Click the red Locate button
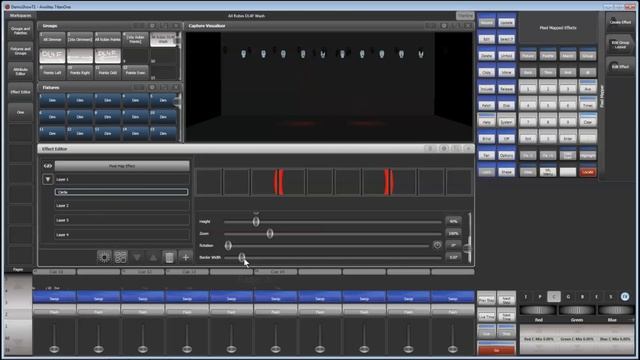 [x=588, y=172]
